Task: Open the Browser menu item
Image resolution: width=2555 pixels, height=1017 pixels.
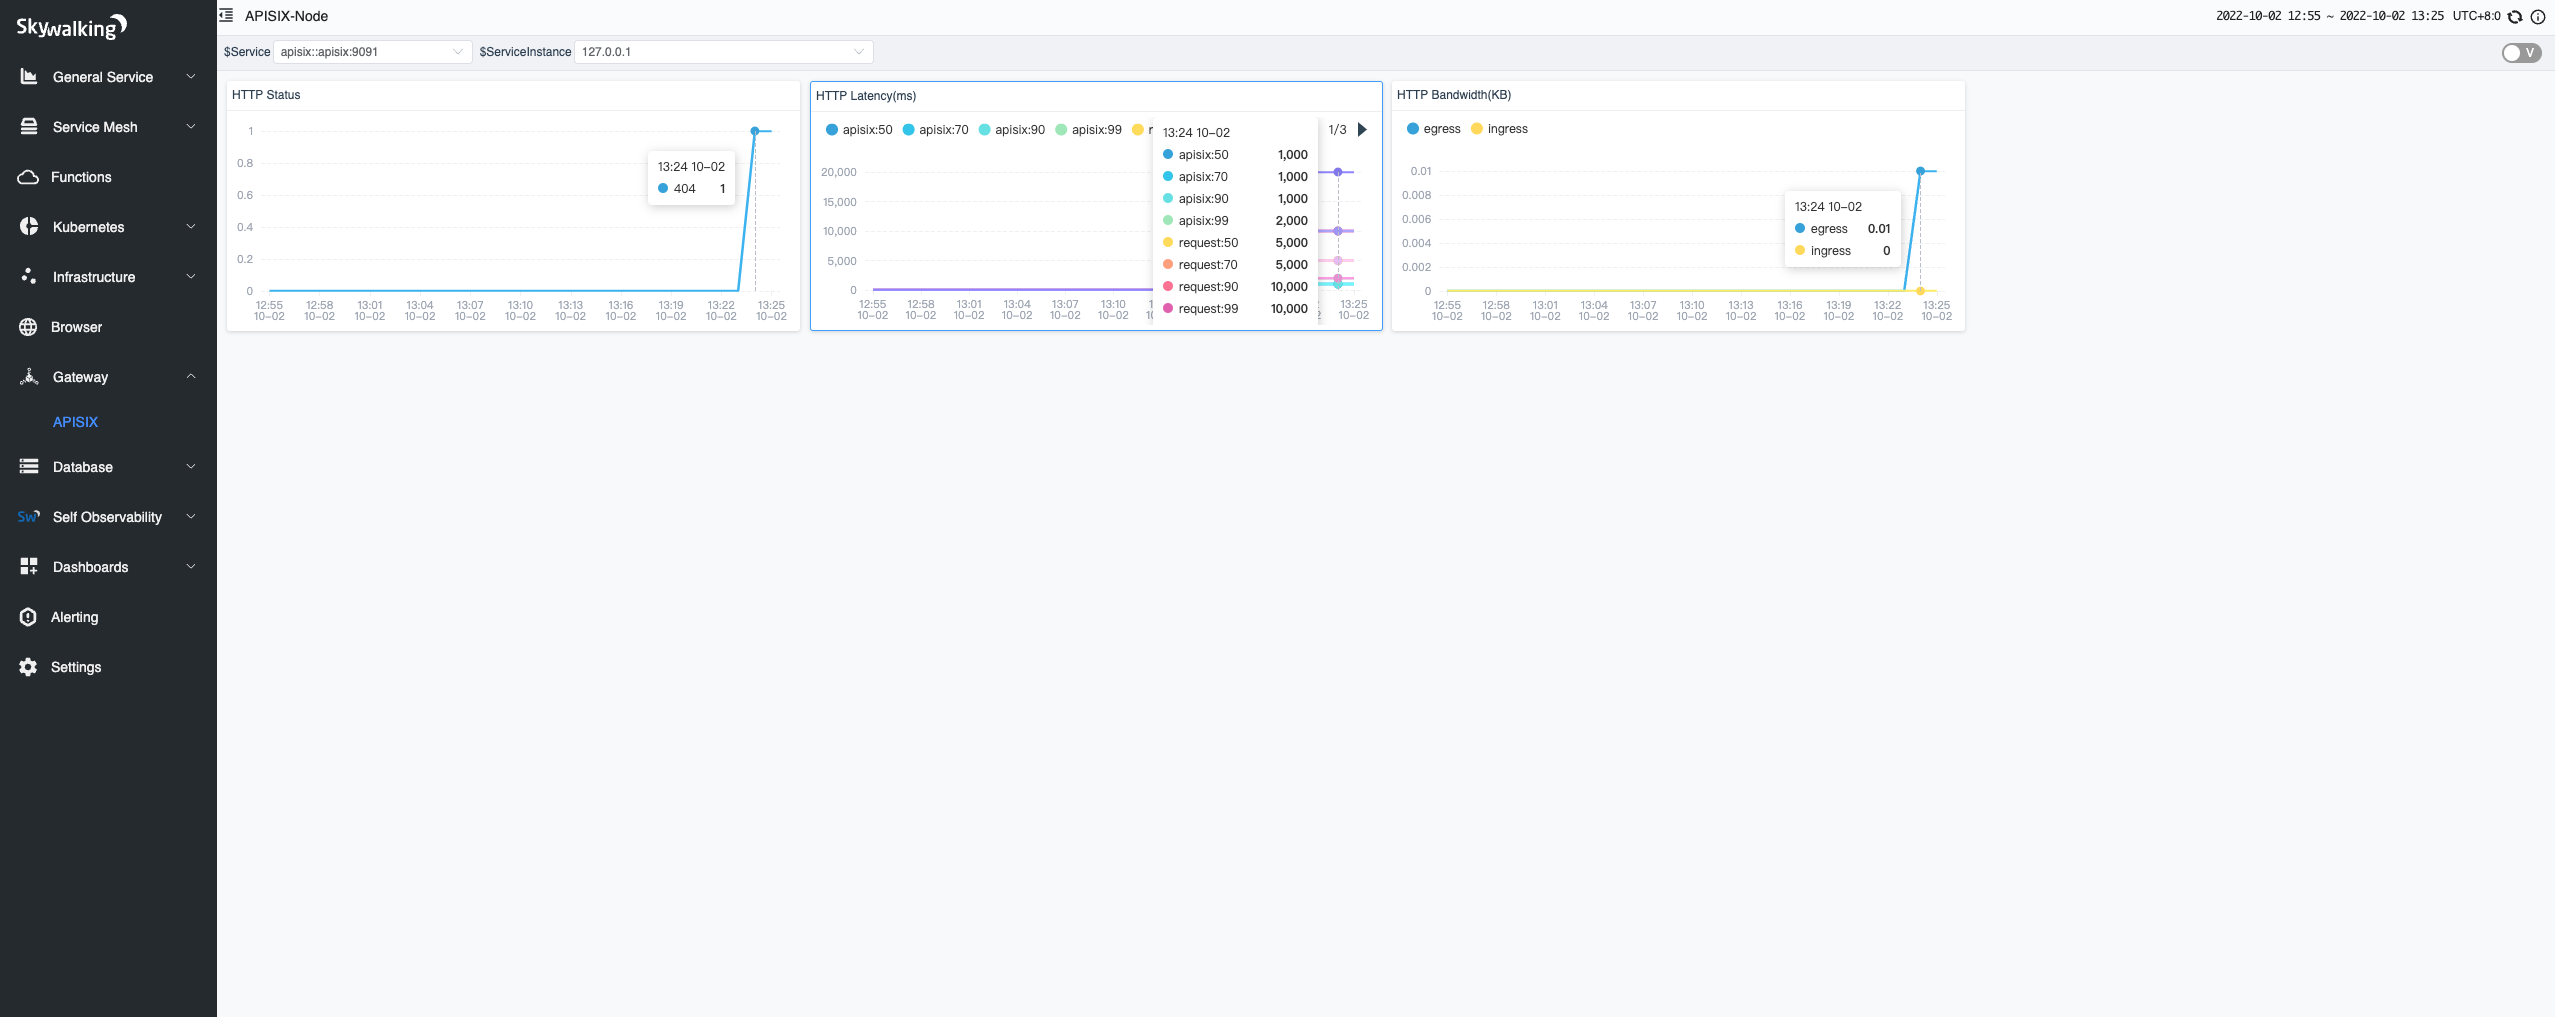Action: point(77,327)
